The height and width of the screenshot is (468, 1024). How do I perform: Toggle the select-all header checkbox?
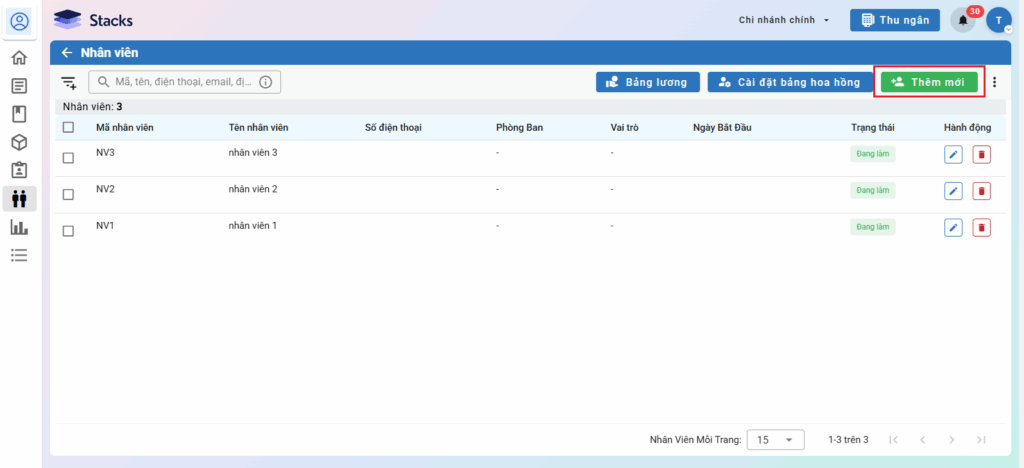[x=68, y=127]
